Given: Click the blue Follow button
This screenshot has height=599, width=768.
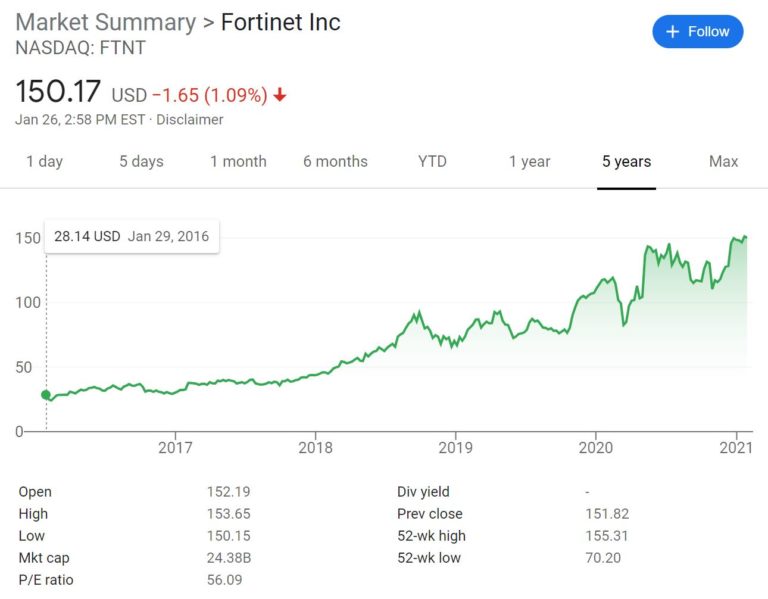Looking at the screenshot, I should click(697, 32).
